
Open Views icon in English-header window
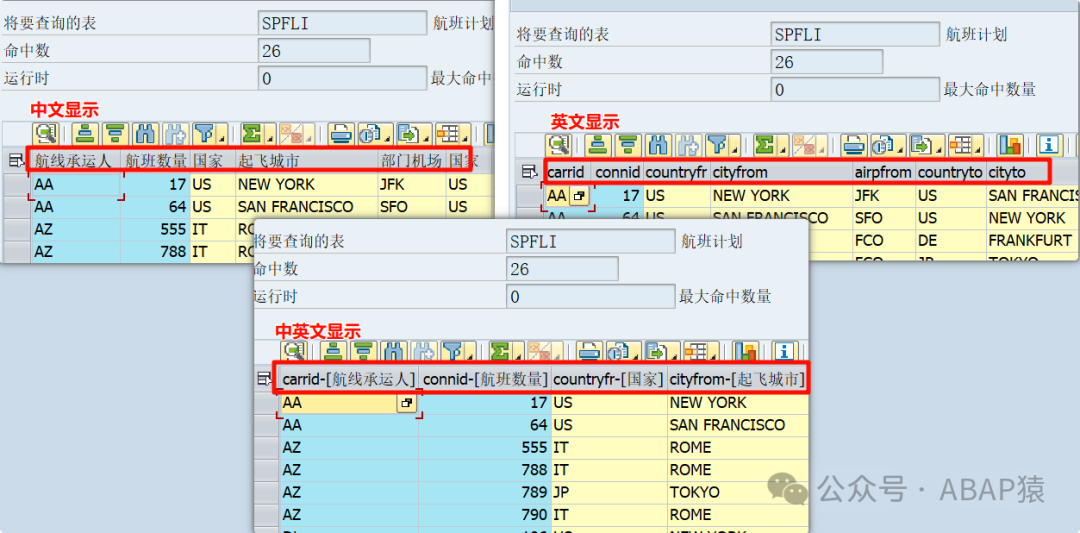883,145
